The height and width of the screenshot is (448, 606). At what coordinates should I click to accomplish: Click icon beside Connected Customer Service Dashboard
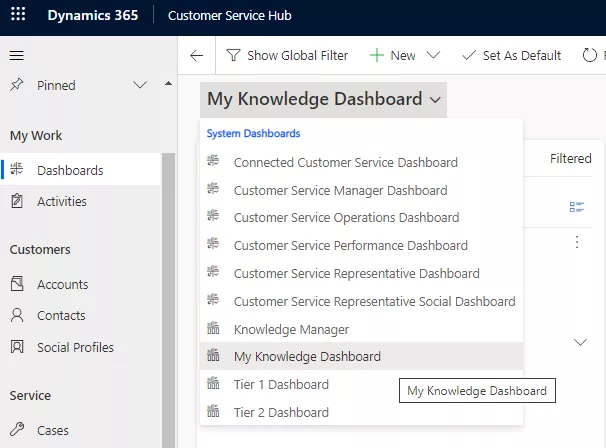tap(213, 160)
